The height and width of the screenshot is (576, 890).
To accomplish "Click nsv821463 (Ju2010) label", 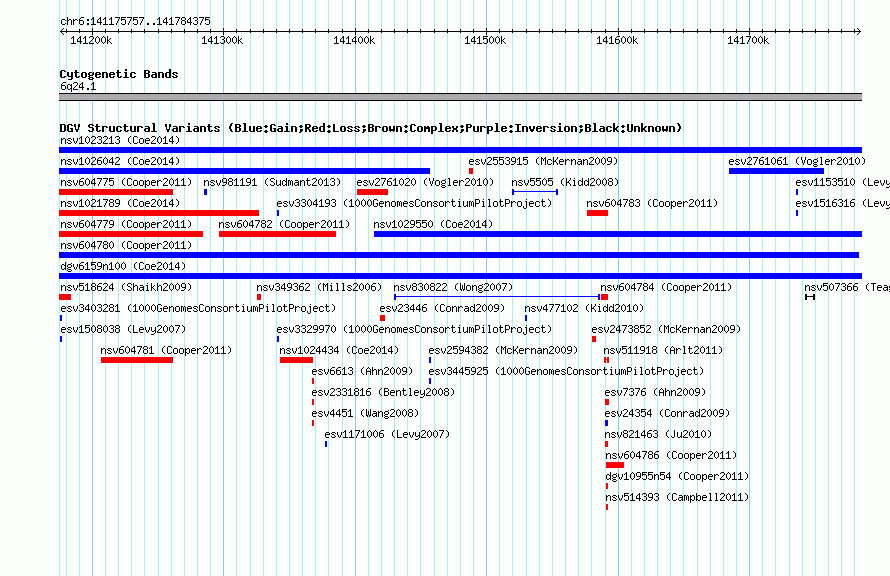I will tap(658, 434).
